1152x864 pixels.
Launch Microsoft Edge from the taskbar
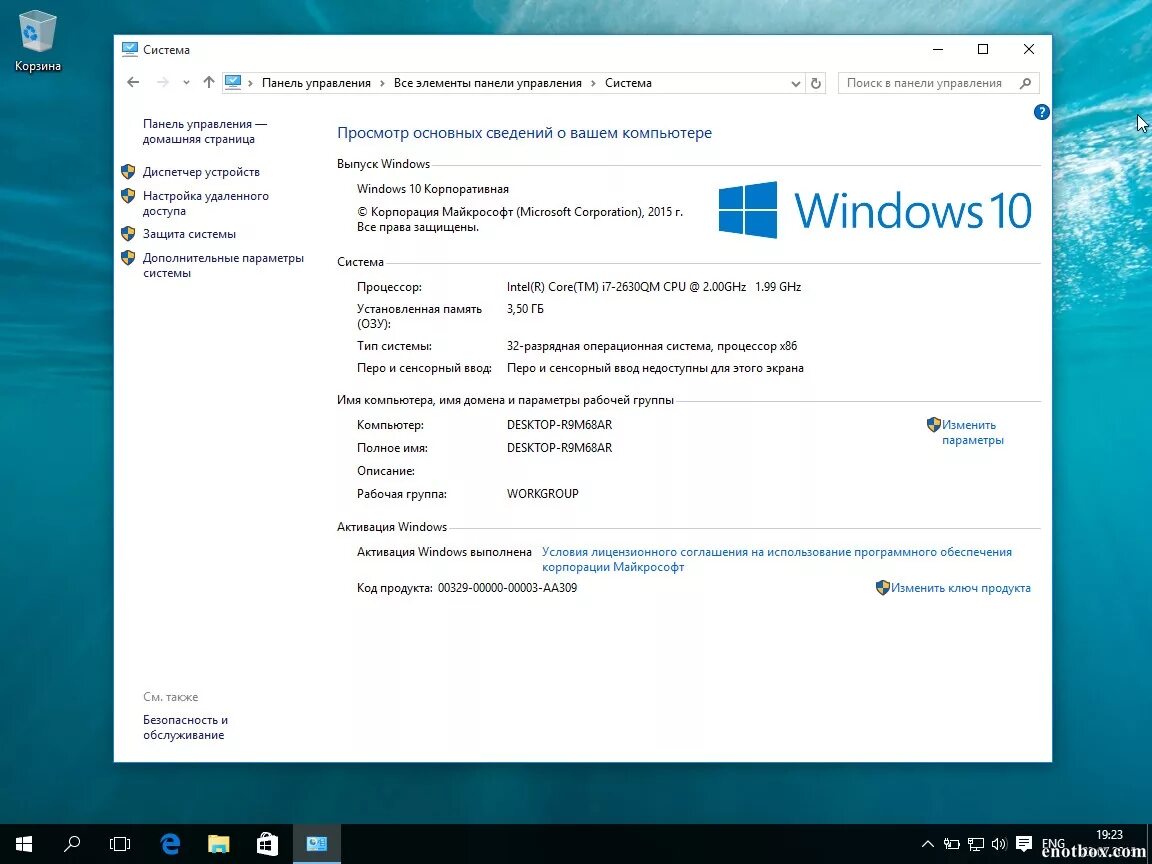[170, 844]
